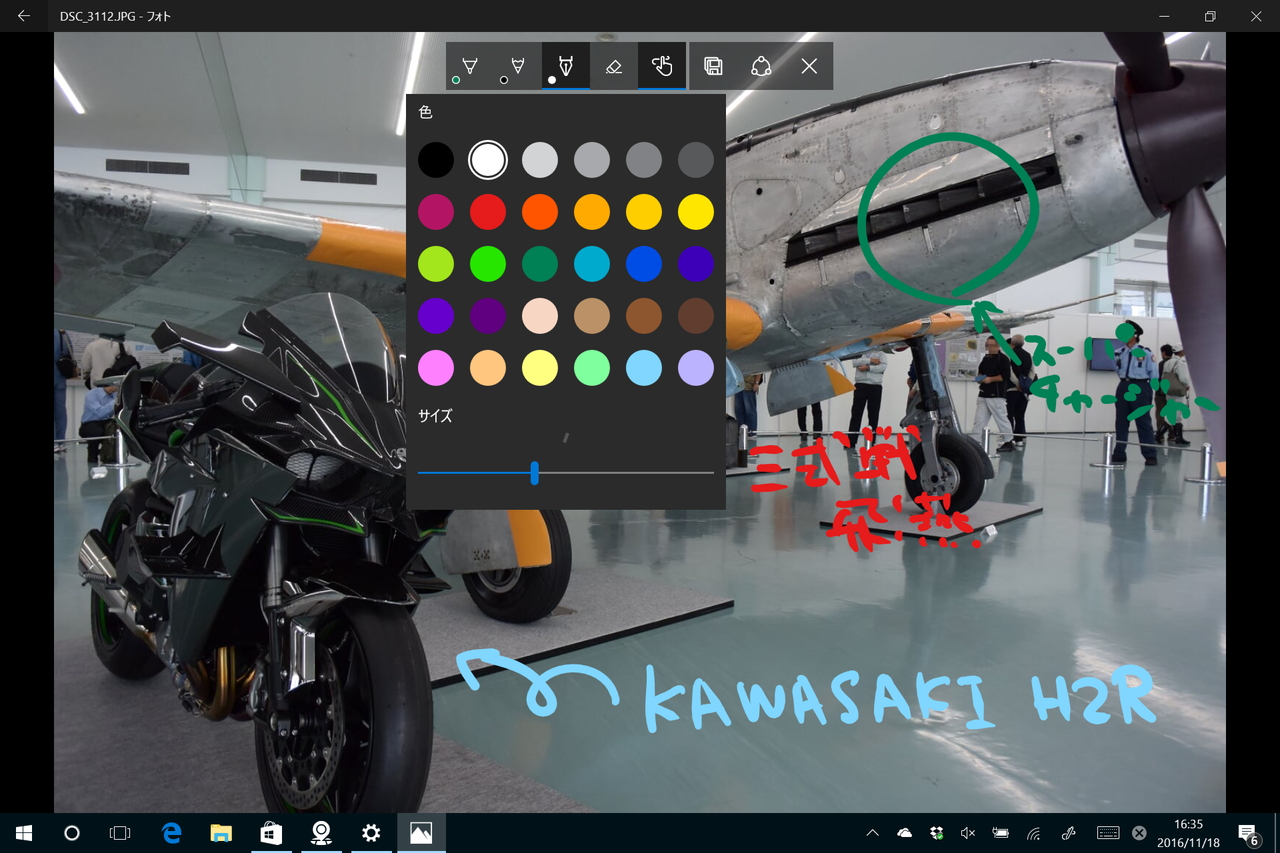Open Cortana search circle
Viewport: 1280px width, 853px height.
pyautogui.click(x=72, y=833)
